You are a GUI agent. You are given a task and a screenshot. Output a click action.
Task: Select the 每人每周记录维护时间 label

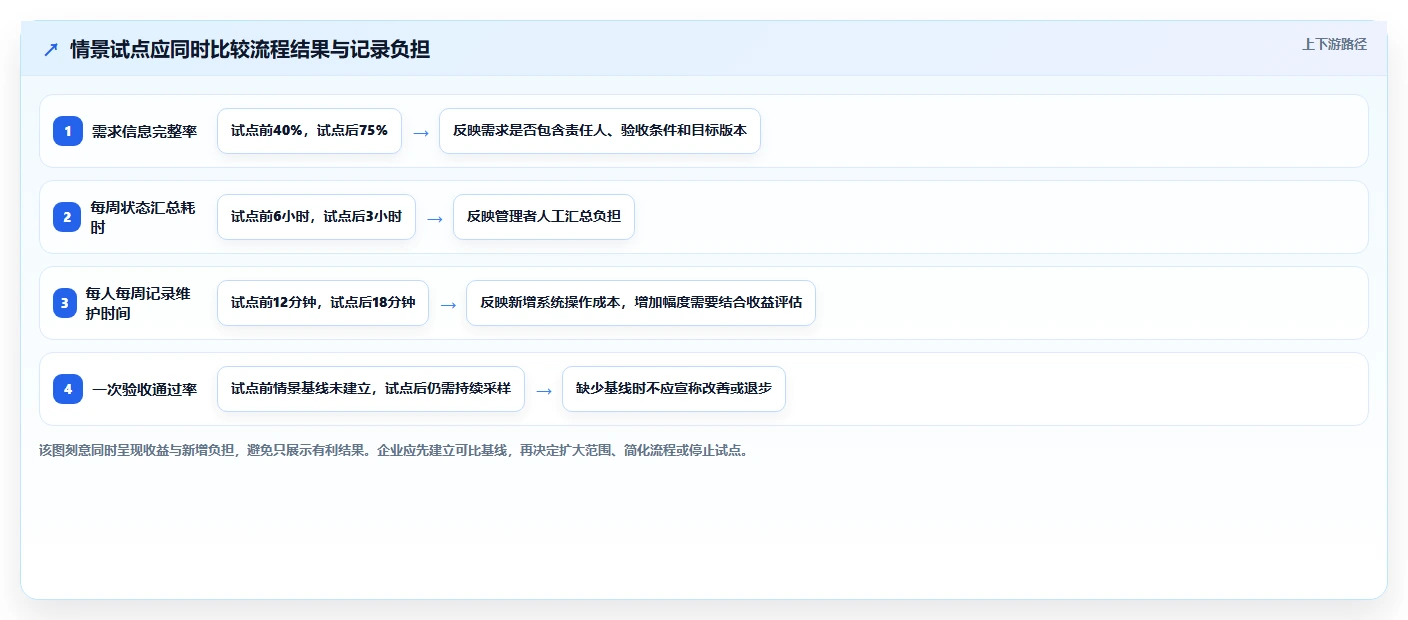pos(138,303)
